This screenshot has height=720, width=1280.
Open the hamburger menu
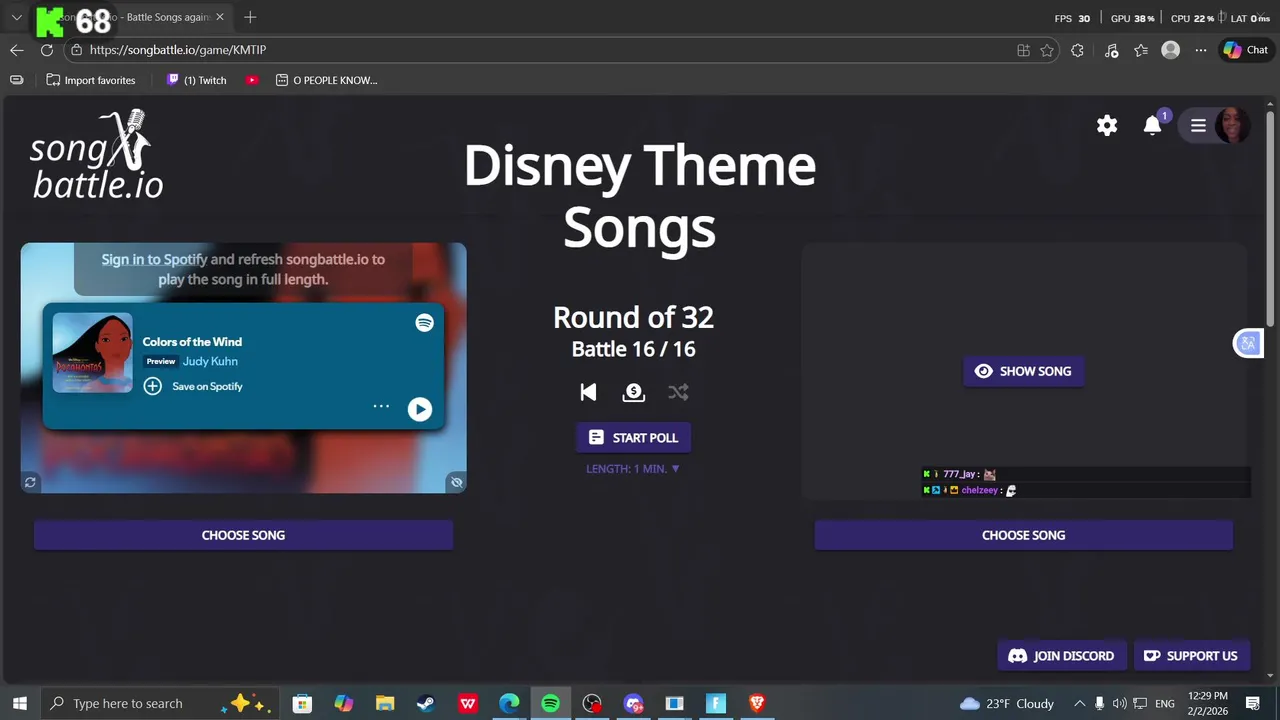[1198, 125]
